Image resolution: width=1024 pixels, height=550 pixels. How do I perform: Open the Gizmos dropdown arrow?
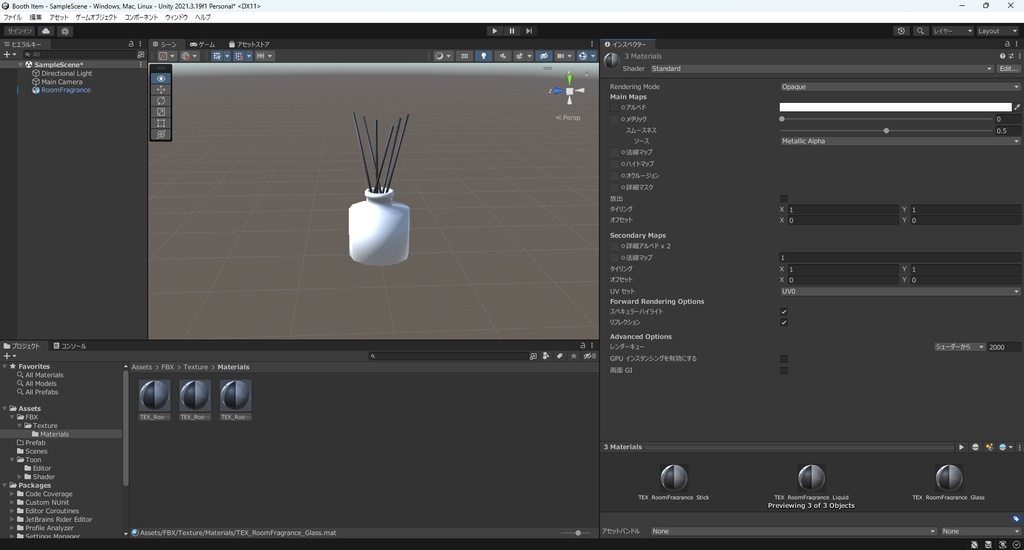593,56
